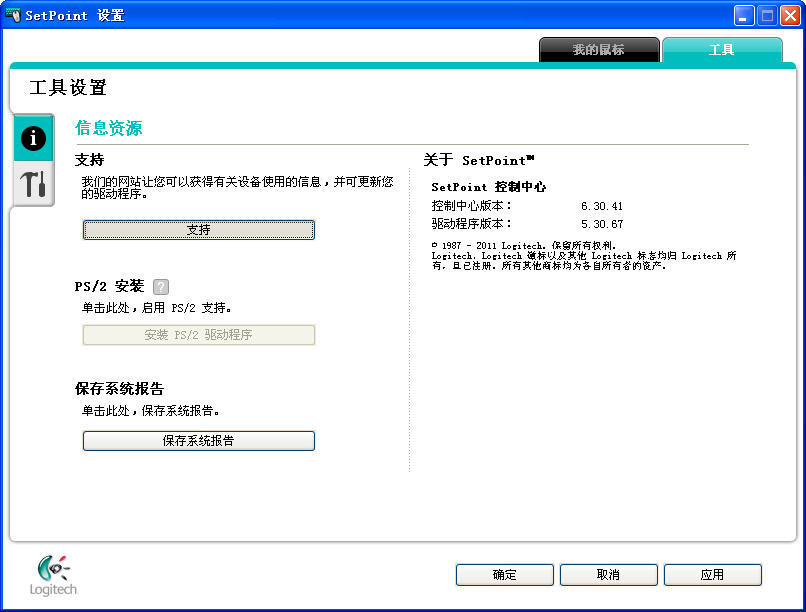Viewport: 806px width, 612px height.
Task: Switch to the 我的鼠标 tab
Action: coord(599,50)
